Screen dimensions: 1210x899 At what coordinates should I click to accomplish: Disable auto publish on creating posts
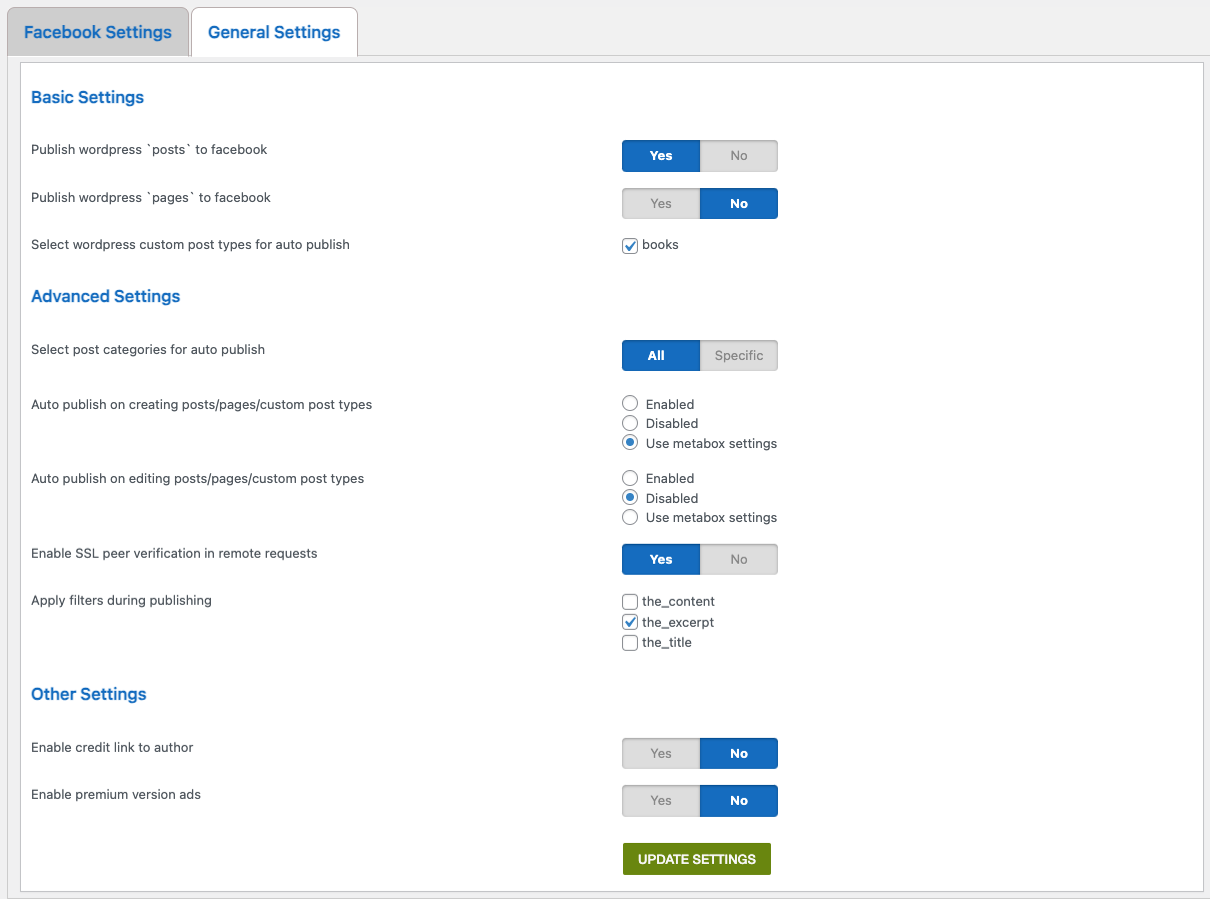pyautogui.click(x=630, y=423)
